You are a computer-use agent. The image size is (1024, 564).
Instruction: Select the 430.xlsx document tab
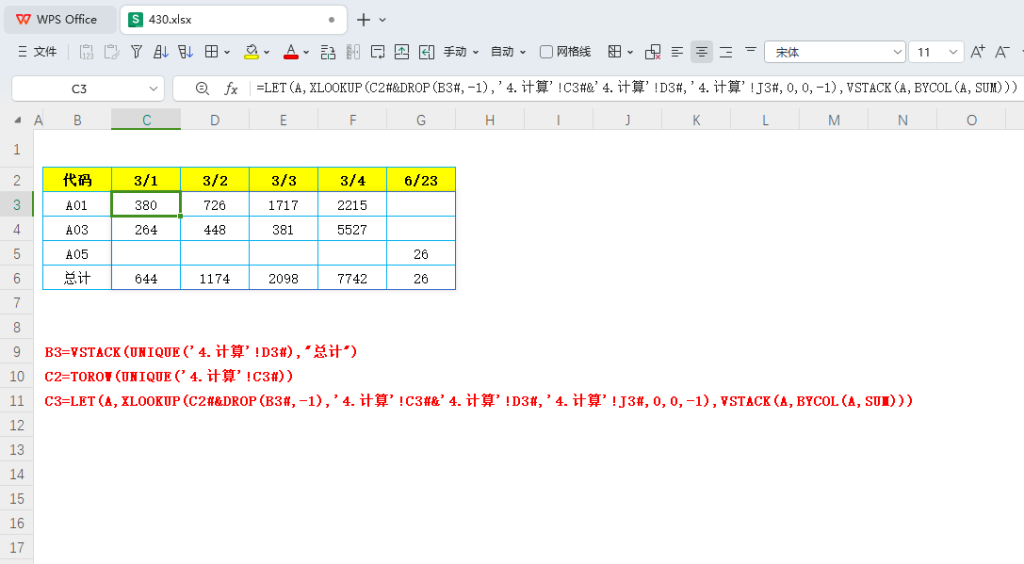234,20
